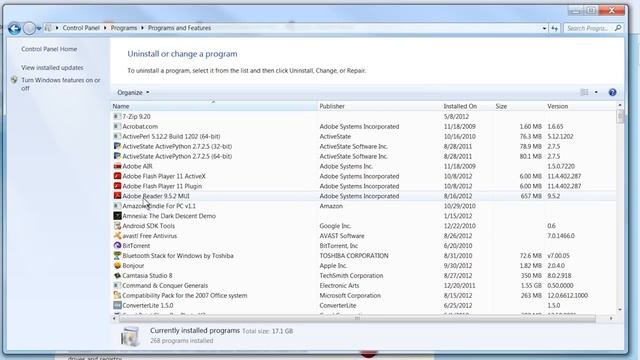Click the 1.55 GB size cell

[x=531, y=285]
